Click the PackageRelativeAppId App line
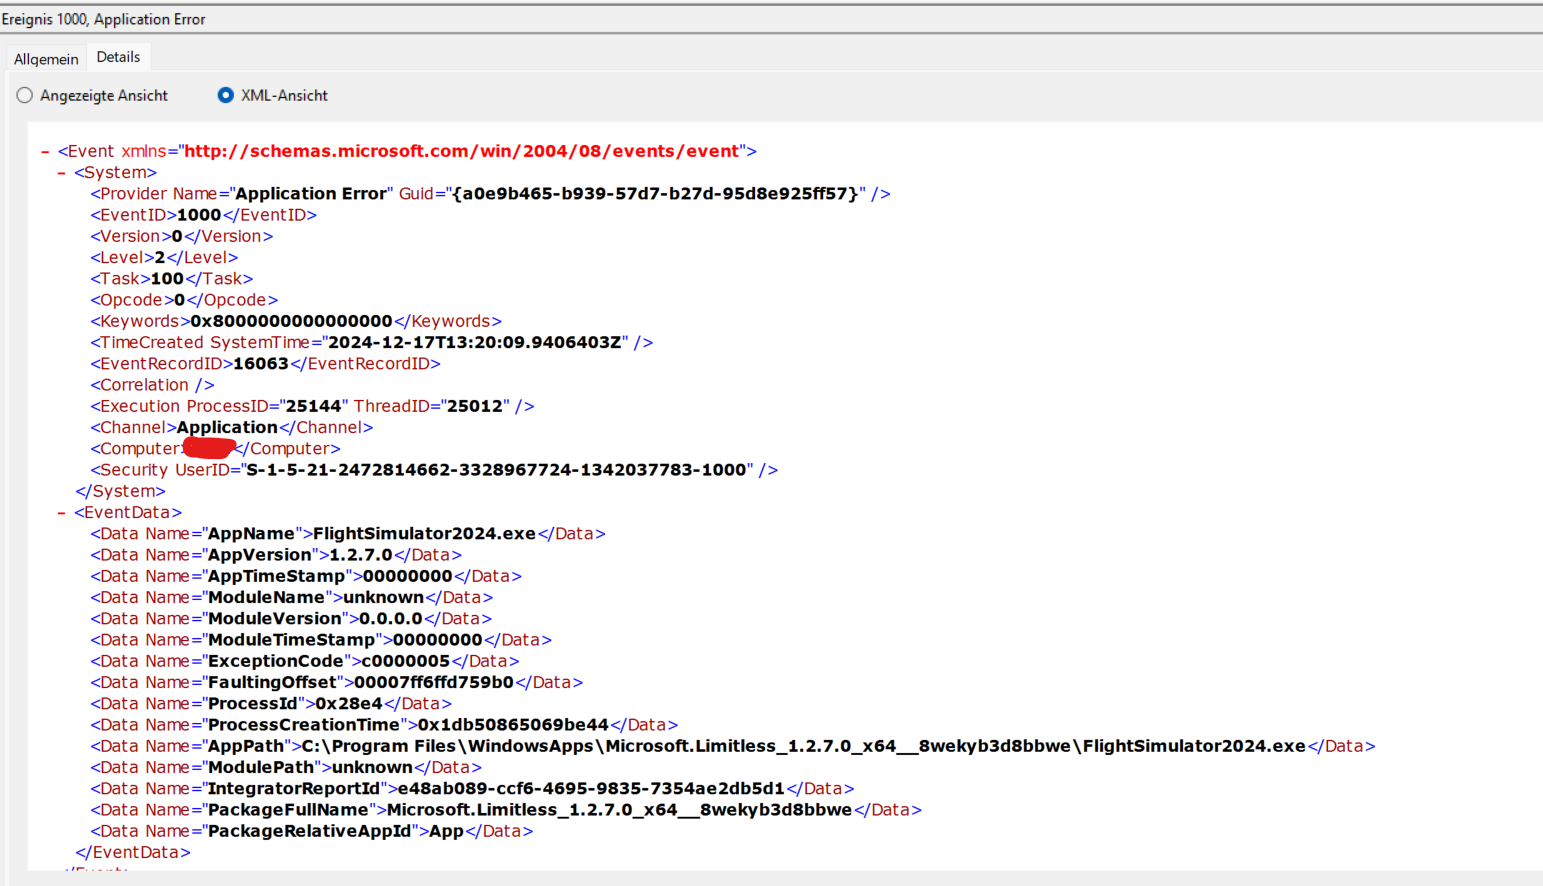The image size is (1543, 886). tap(312, 831)
